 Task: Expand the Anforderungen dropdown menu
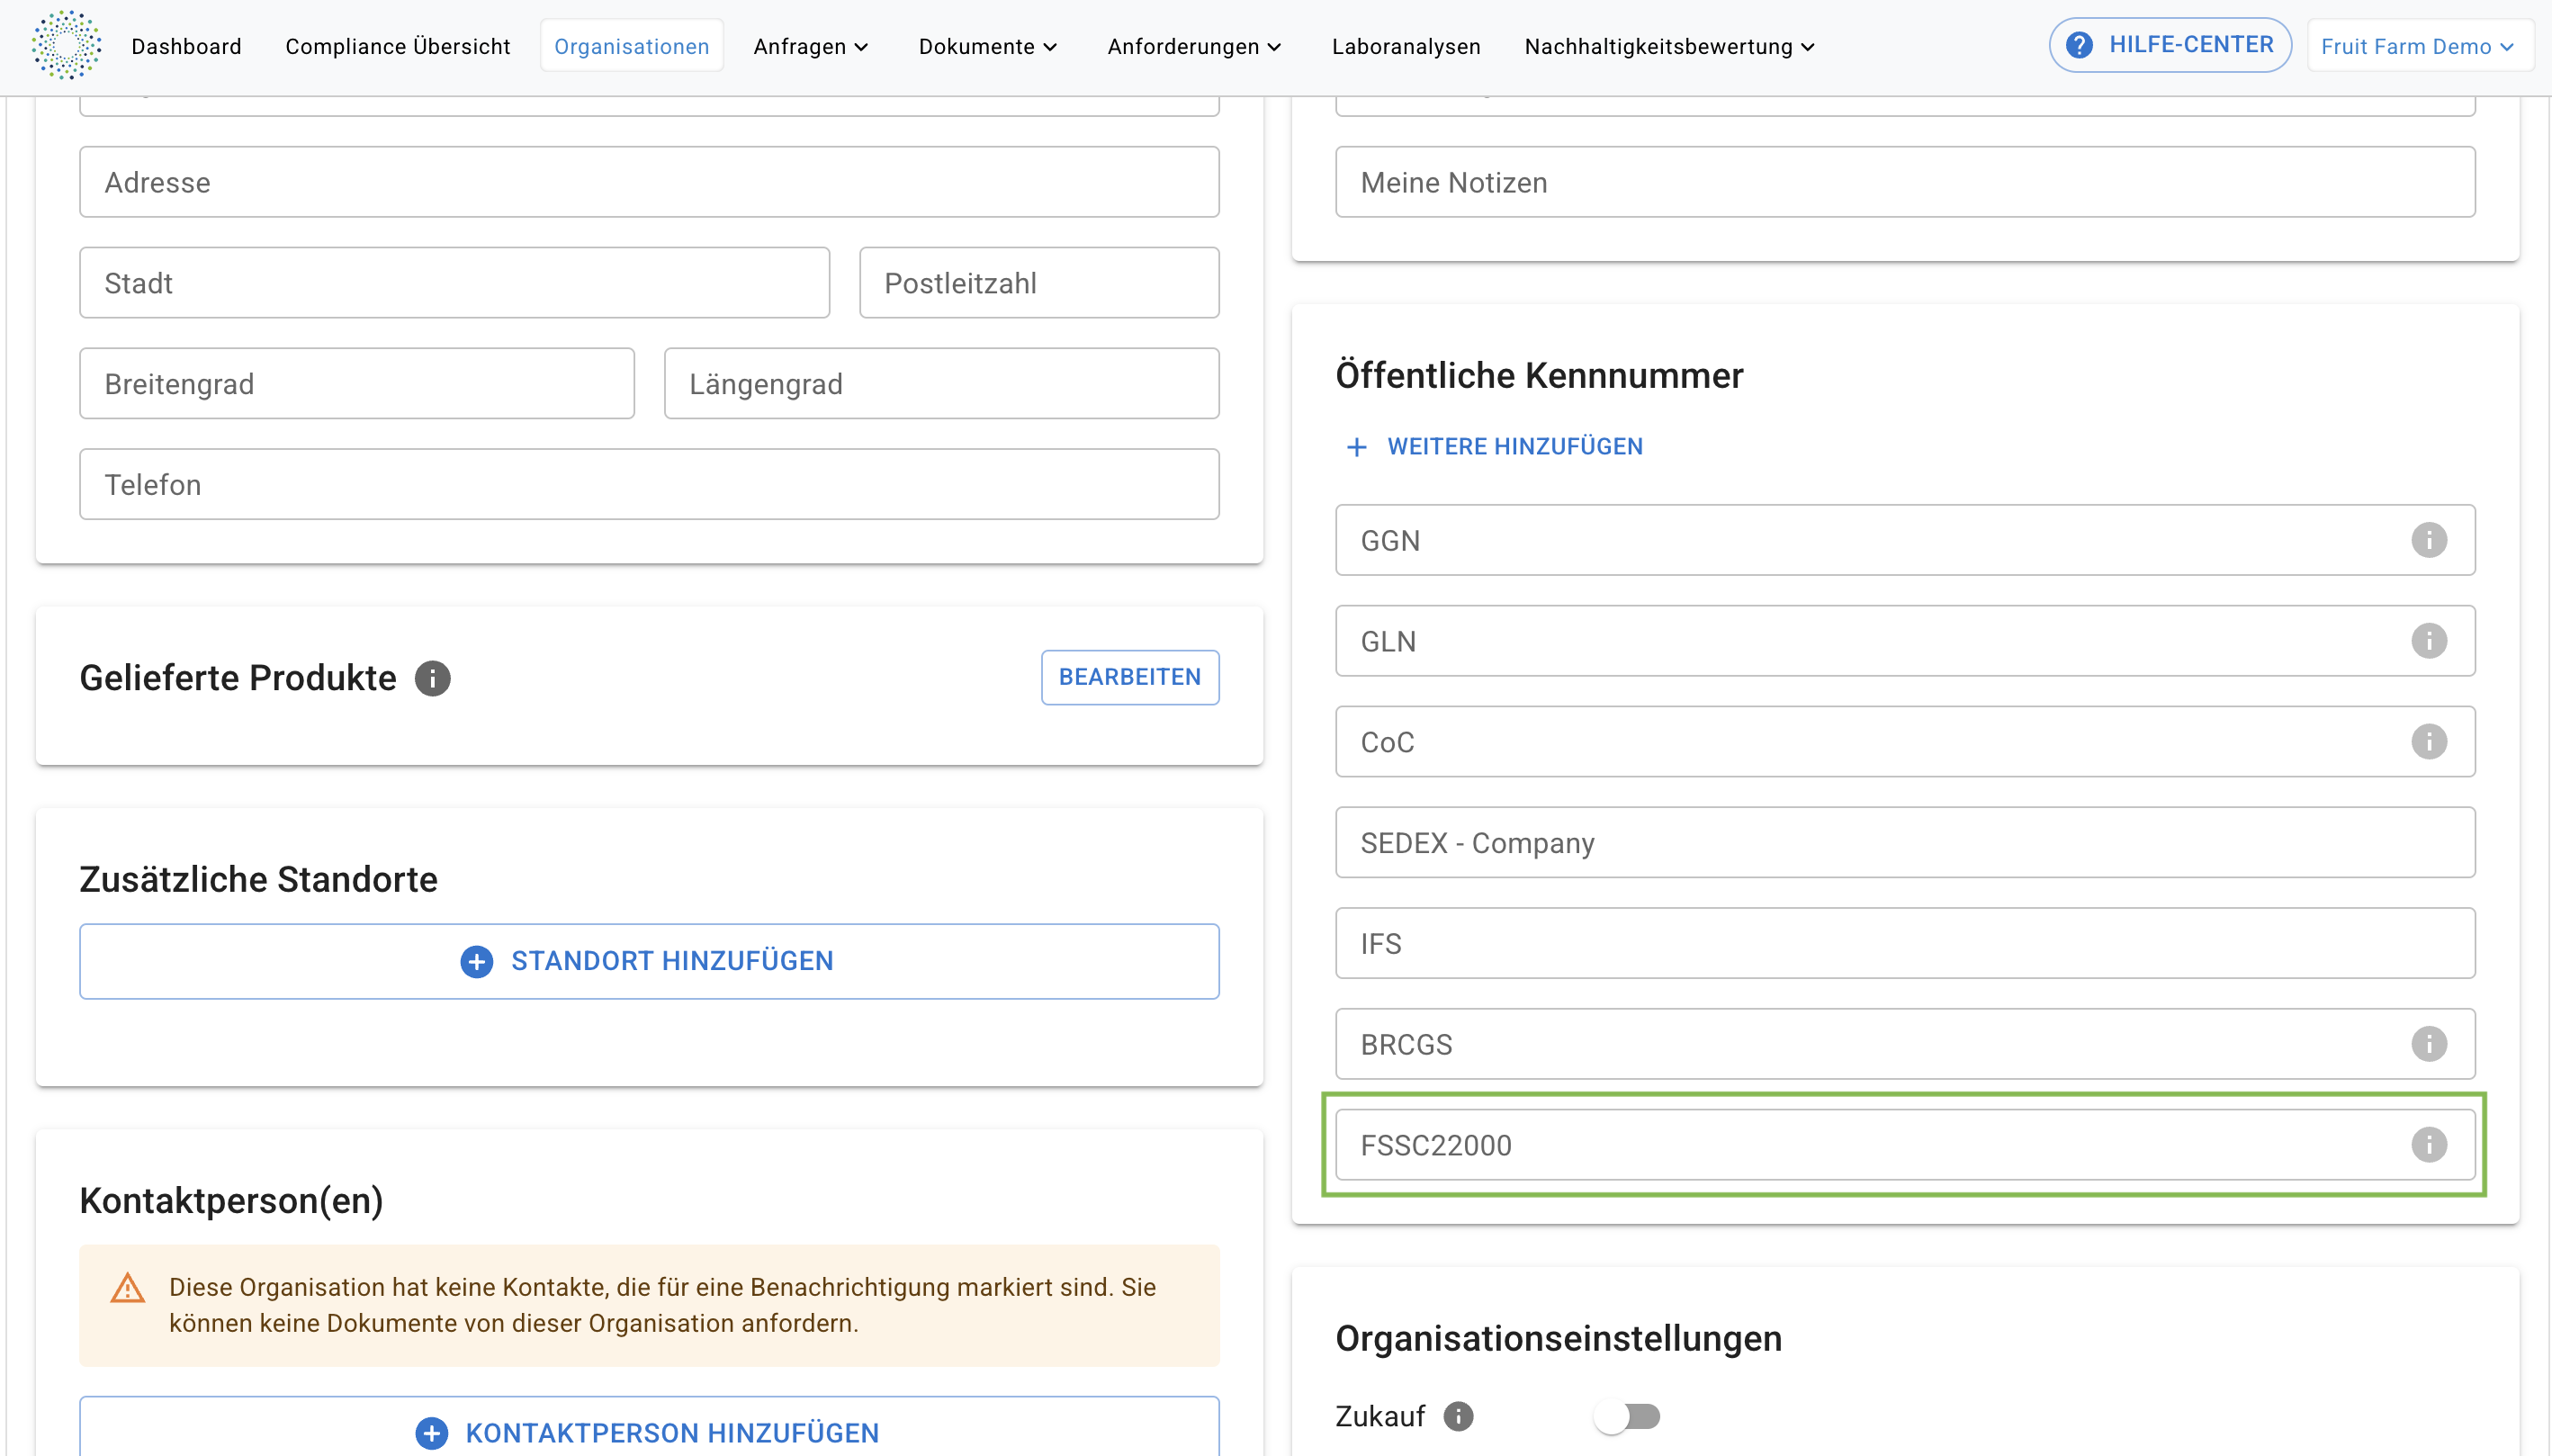click(1194, 46)
